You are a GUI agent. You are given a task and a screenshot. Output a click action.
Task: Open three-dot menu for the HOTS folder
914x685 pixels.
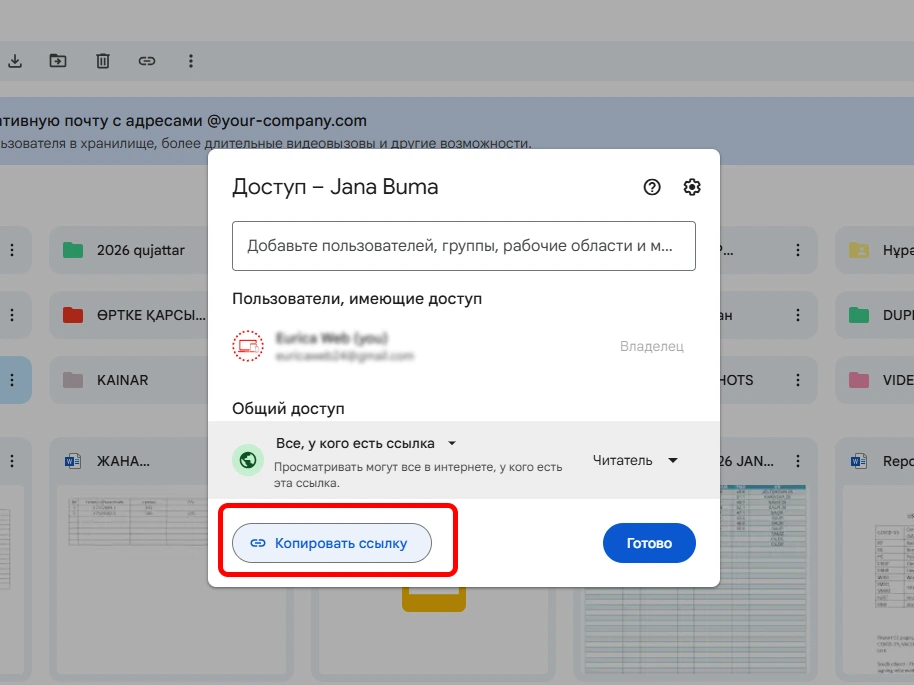(x=798, y=380)
